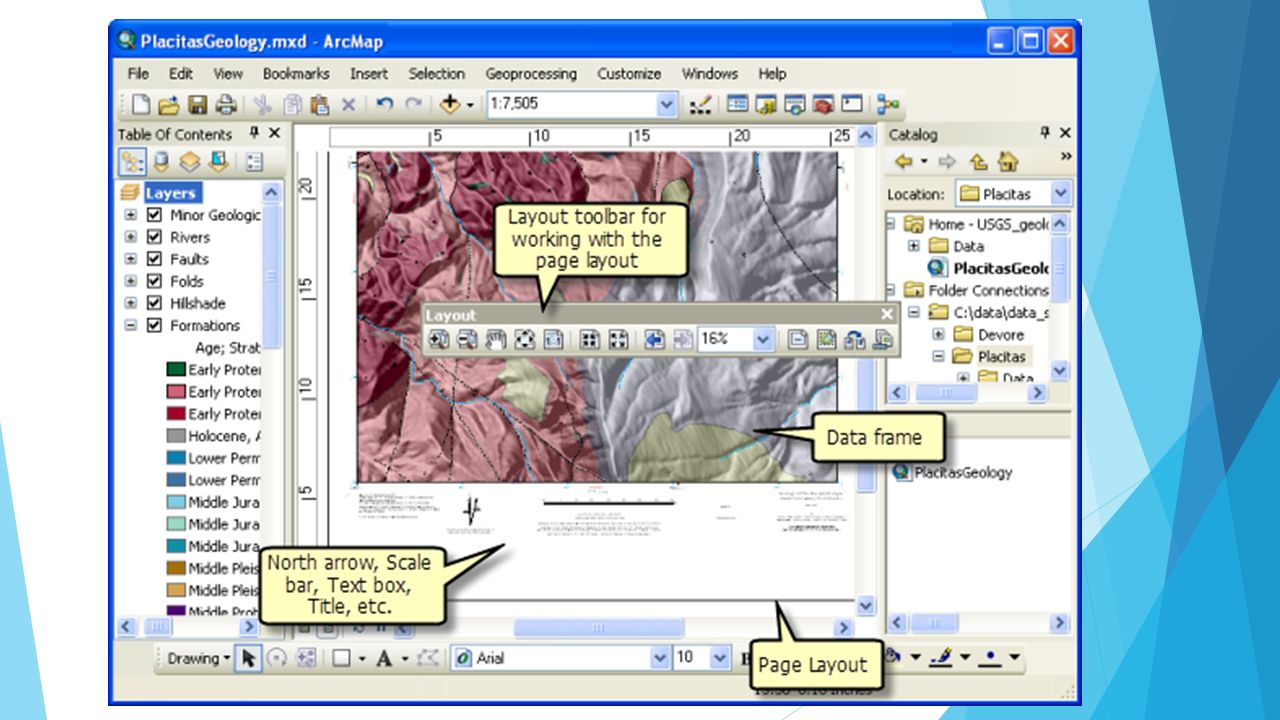Open the Catalog Location Placitas dropdown
The height and width of the screenshot is (720, 1280).
[1060, 194]
